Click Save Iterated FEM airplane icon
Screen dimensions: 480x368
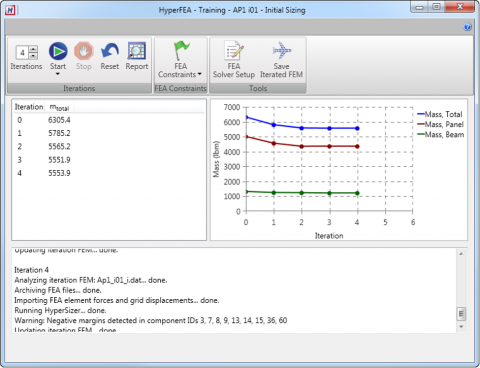click(281, 51)
